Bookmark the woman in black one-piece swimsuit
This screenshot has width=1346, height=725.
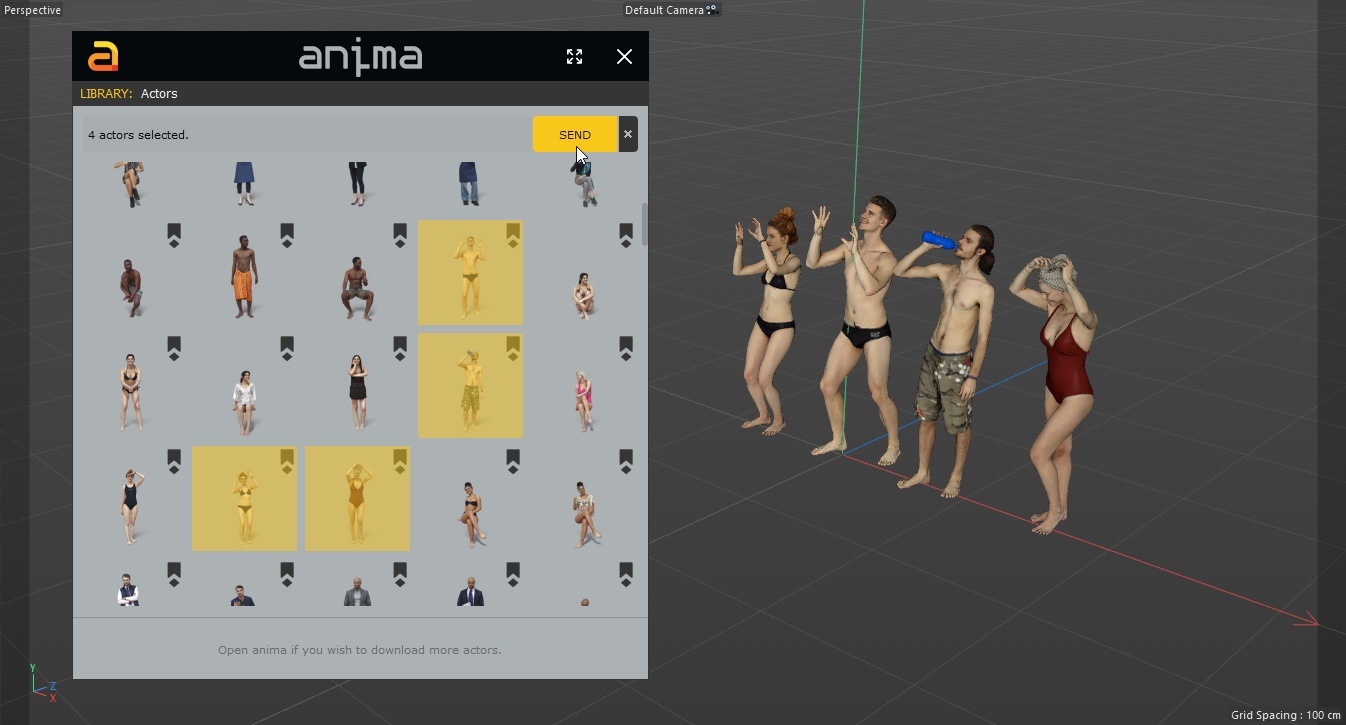click(173, 461)
